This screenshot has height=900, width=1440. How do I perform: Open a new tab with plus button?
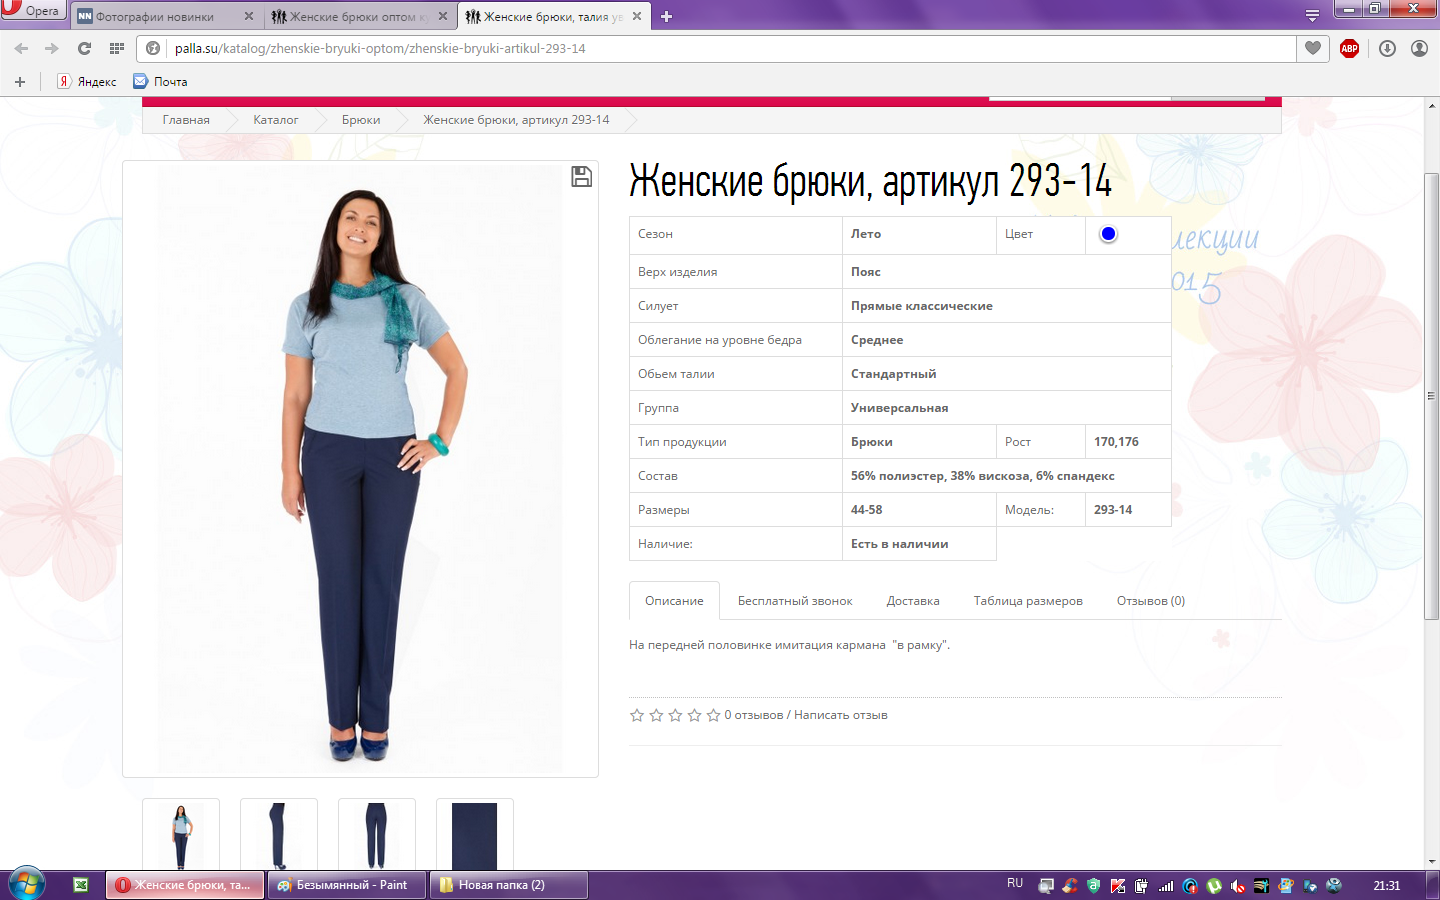667,16
